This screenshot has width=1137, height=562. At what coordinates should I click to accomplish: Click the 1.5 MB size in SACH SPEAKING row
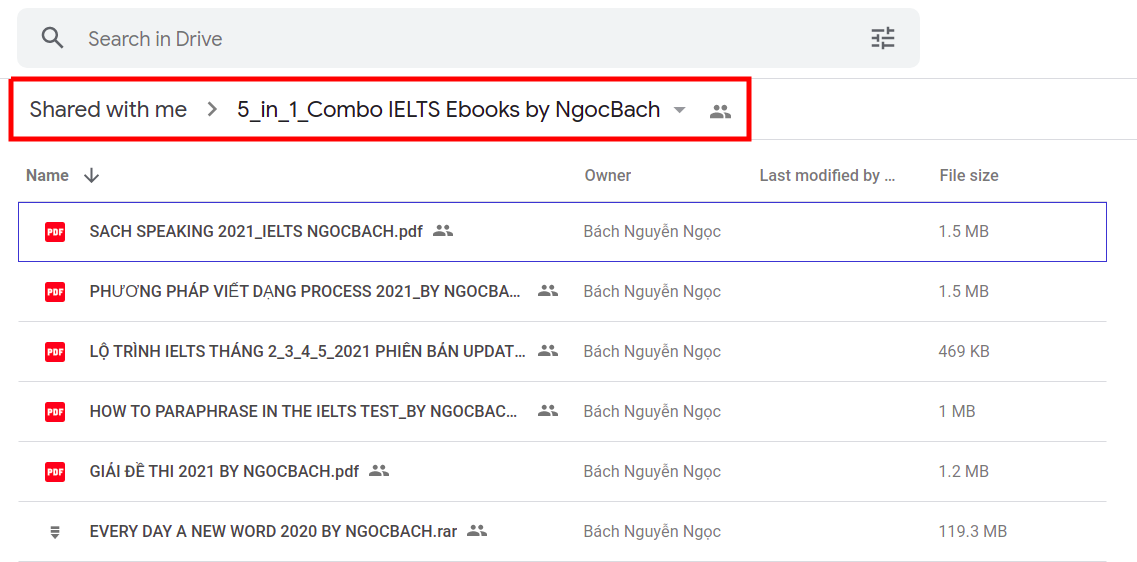point(964,232)
